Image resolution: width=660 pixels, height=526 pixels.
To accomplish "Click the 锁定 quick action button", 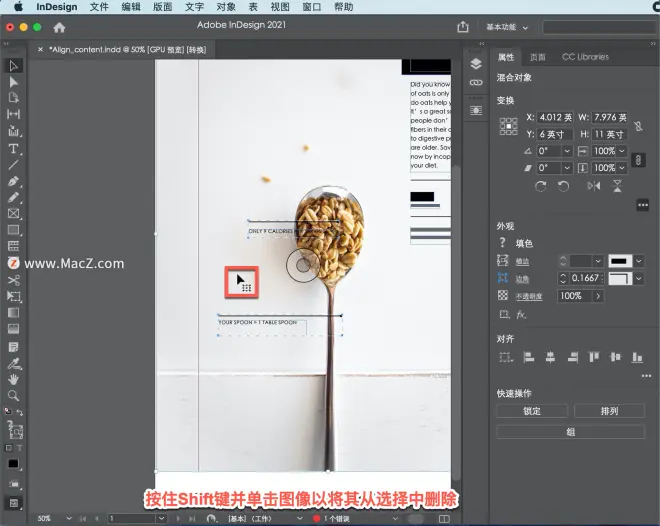I will 532,411.
